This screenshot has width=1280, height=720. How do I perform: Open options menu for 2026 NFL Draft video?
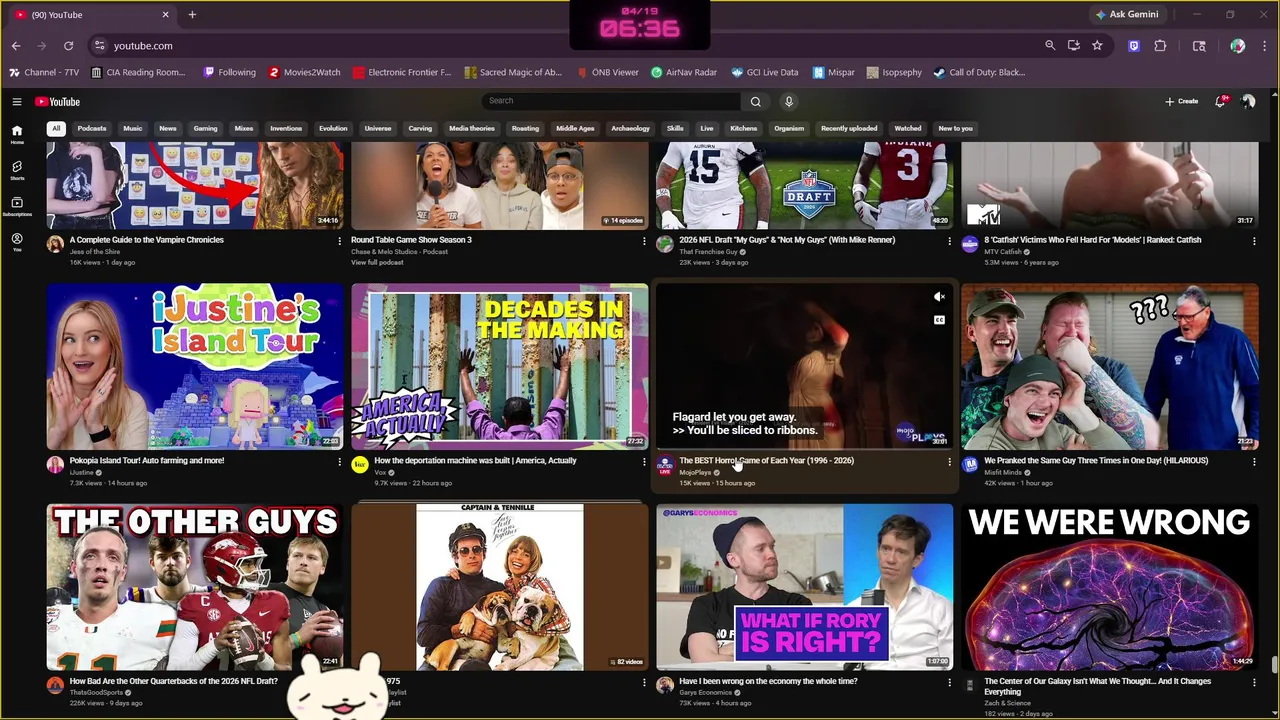pos(949,241)
